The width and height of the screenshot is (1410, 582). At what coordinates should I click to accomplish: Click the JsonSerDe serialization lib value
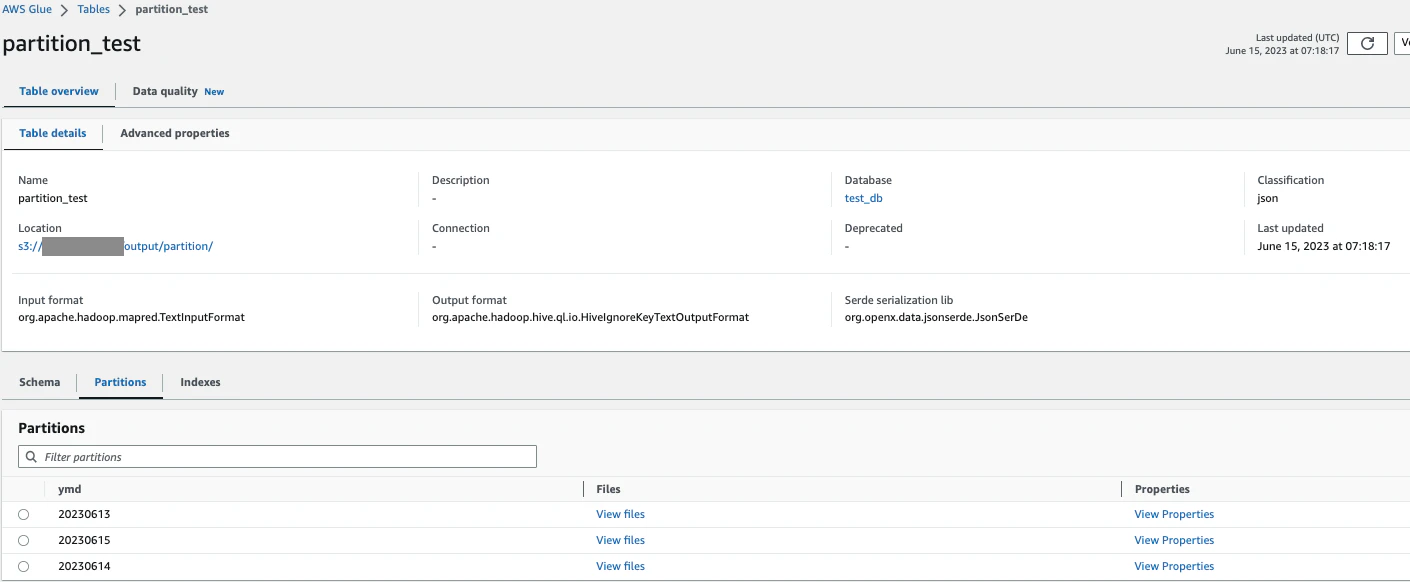click(935, 317)
